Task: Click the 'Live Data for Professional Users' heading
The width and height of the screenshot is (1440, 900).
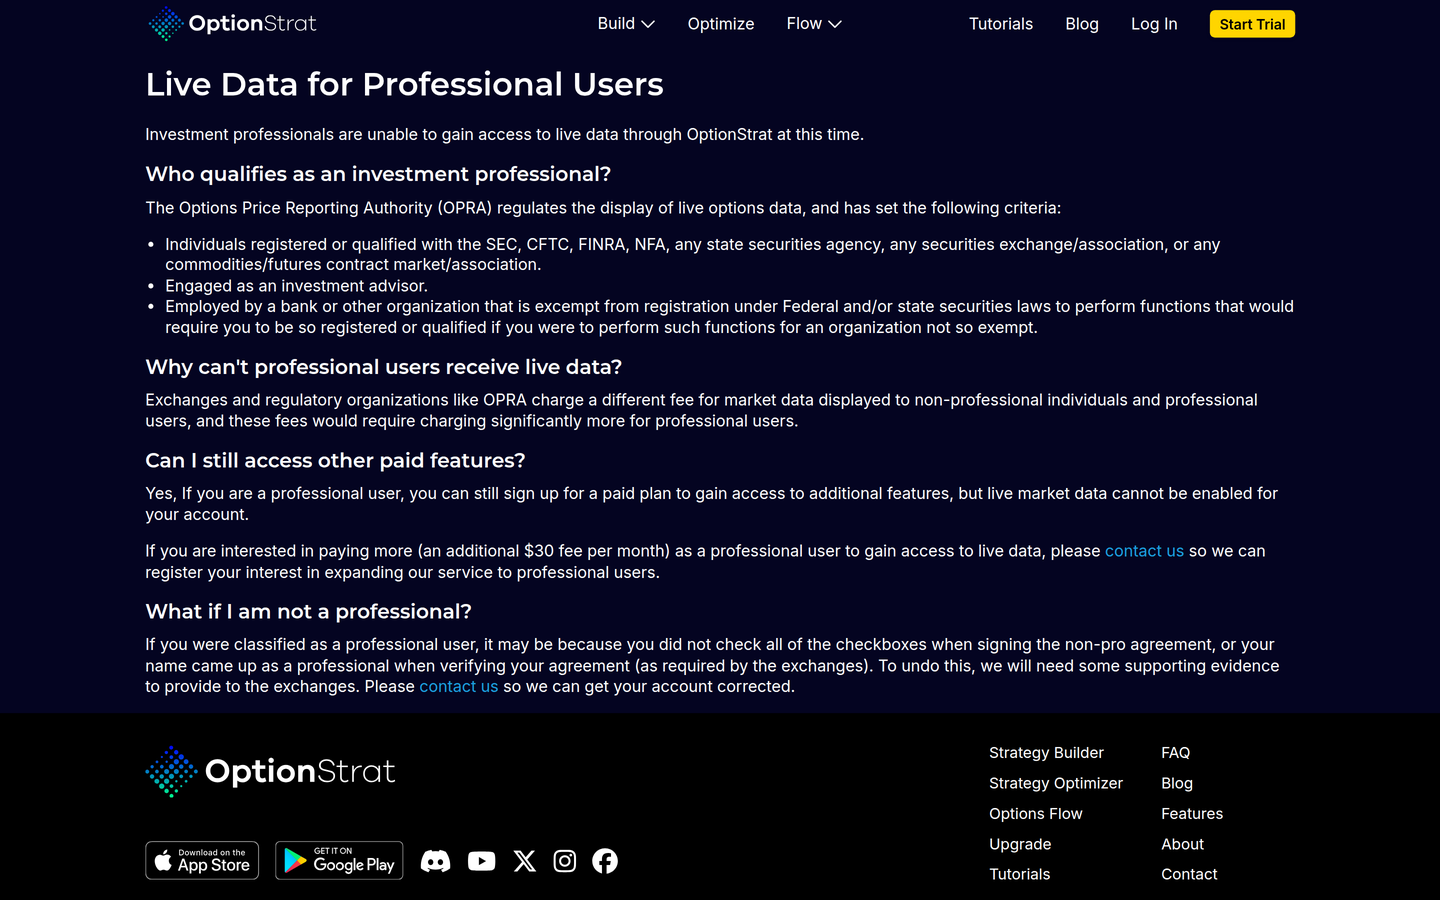Action: pos(404,84)
